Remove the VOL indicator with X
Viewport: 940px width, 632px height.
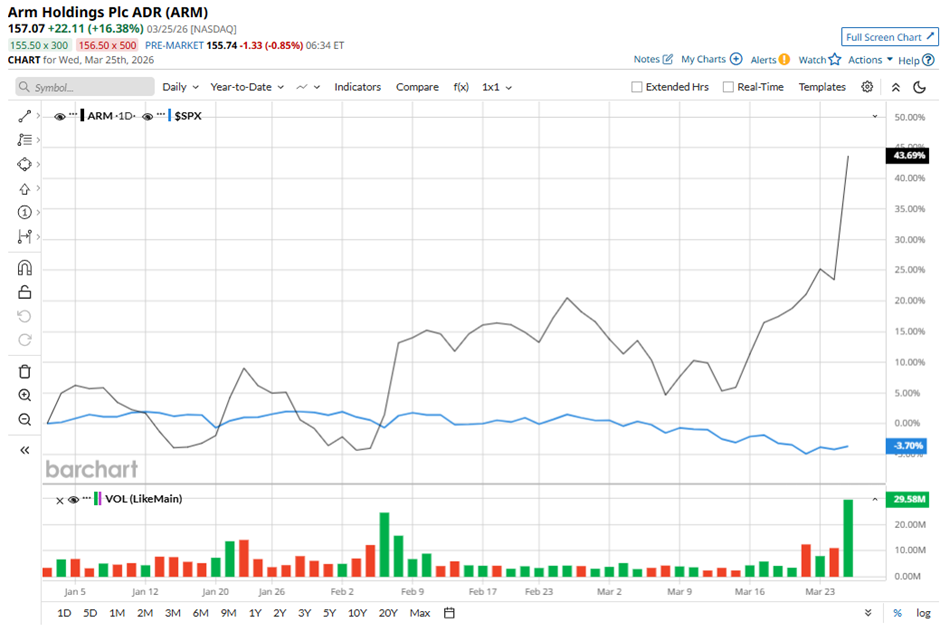[x=59, y=500]
